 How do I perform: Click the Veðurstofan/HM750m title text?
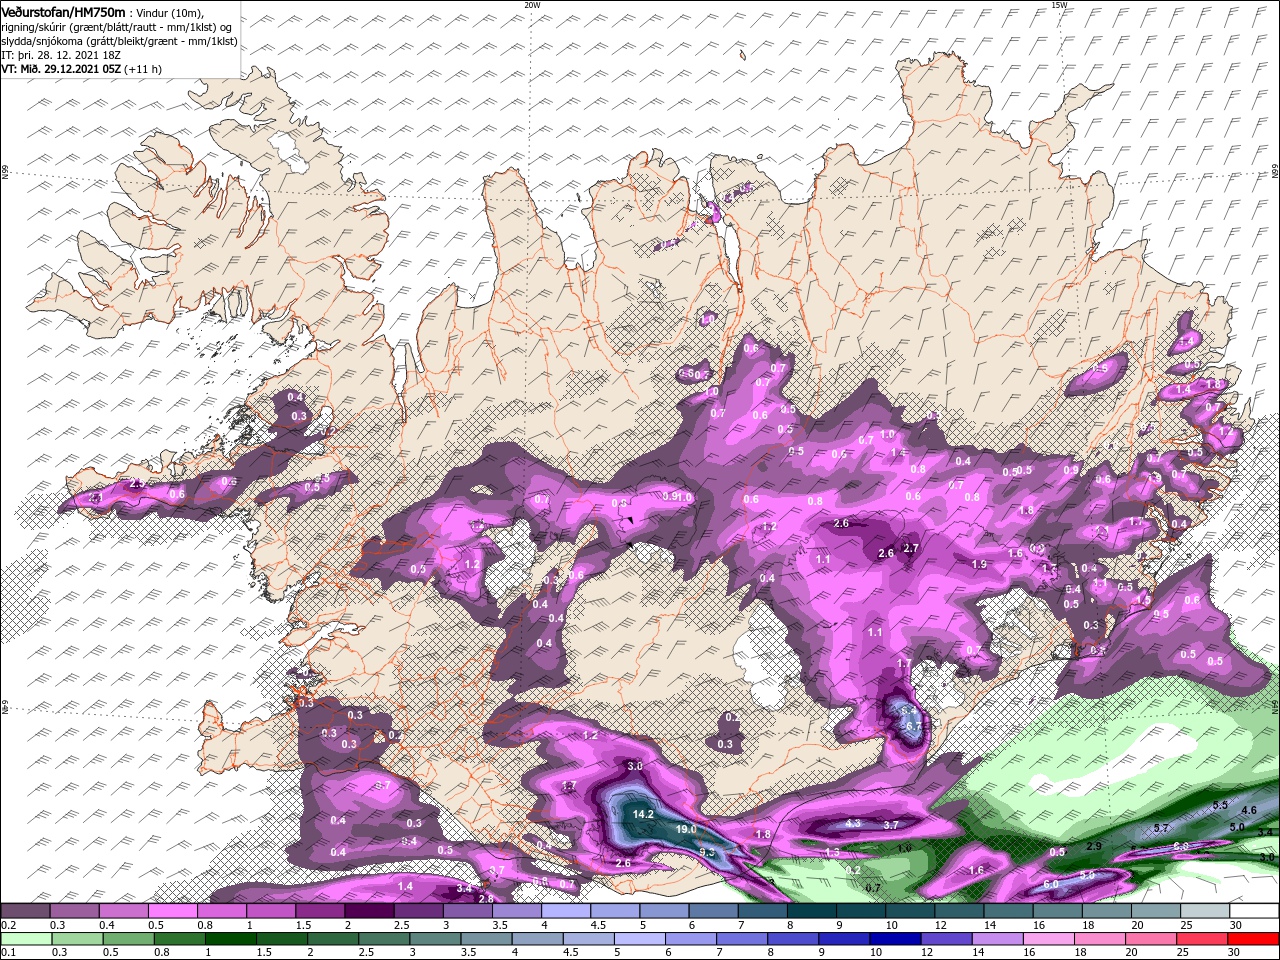click(63, 11)
